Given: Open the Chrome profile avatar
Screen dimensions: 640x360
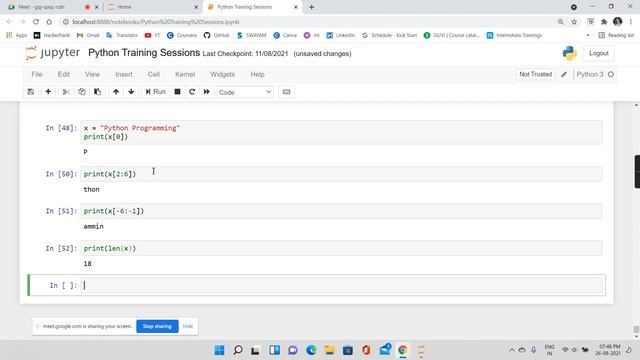Looking at the screenshot, I should (x=617, y=22).
